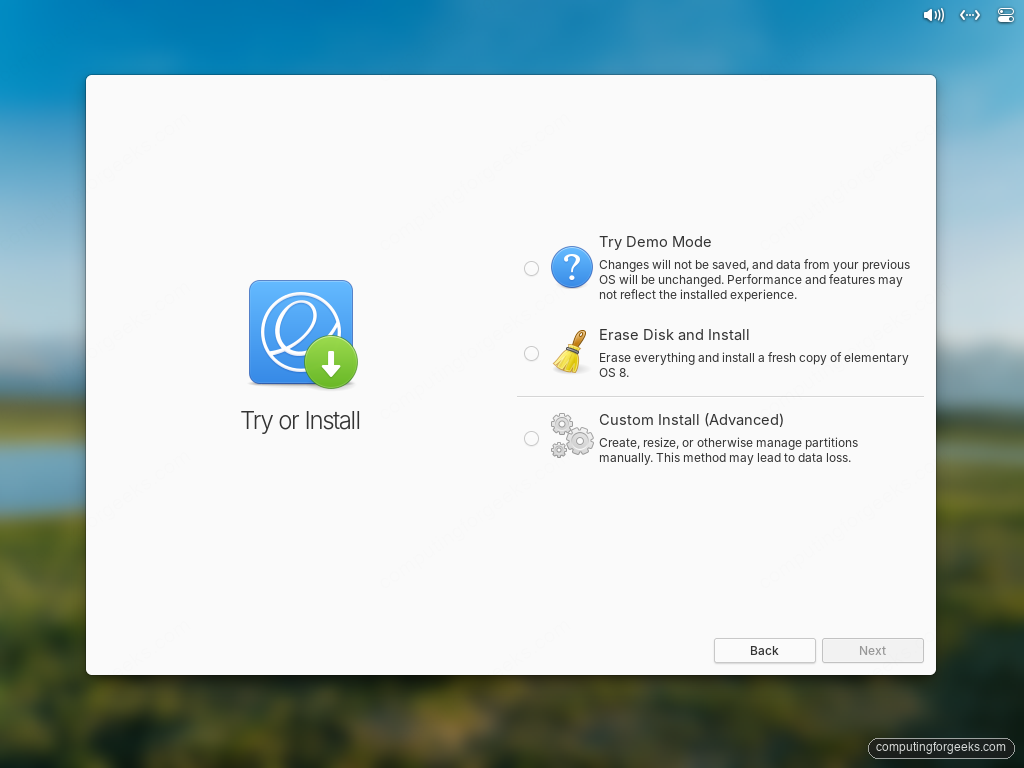The image size is (1024, 768).
Task: Click the 'Create, resize, or otherwise manage' description
Action: 728,450
